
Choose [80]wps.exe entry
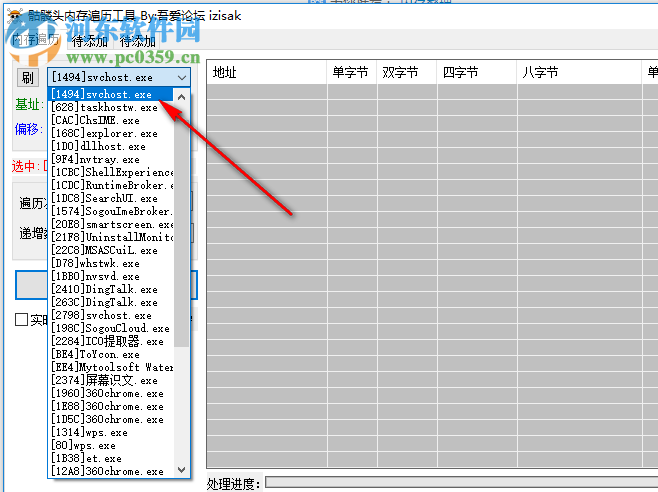tap(111, 446)
